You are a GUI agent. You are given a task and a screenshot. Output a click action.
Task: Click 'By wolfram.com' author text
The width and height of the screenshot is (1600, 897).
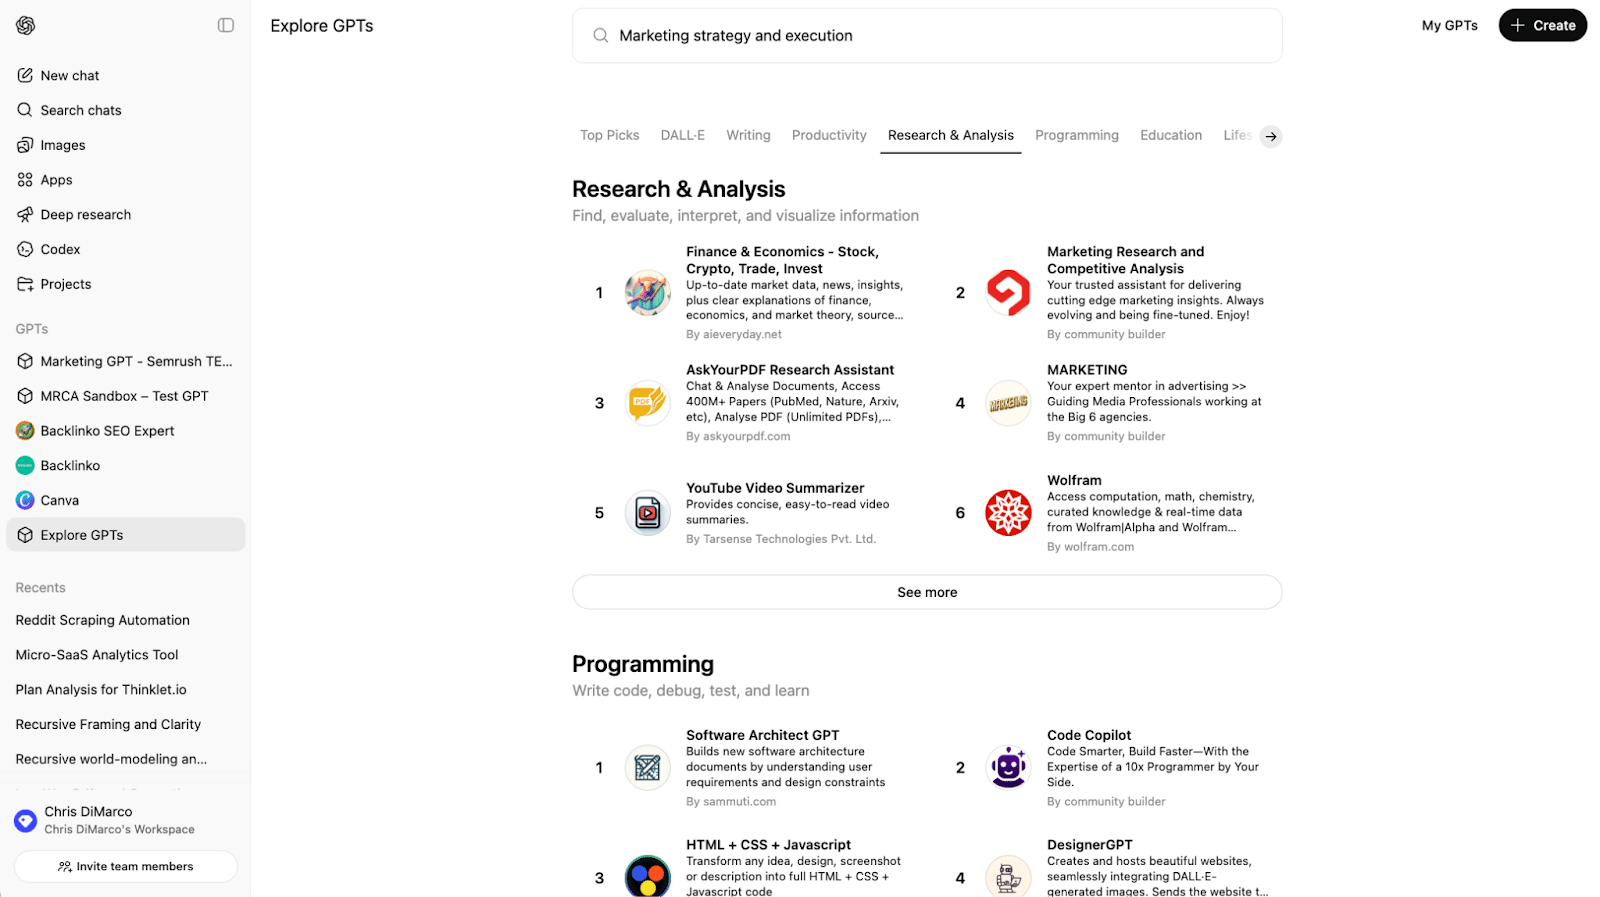[1091, 547]
